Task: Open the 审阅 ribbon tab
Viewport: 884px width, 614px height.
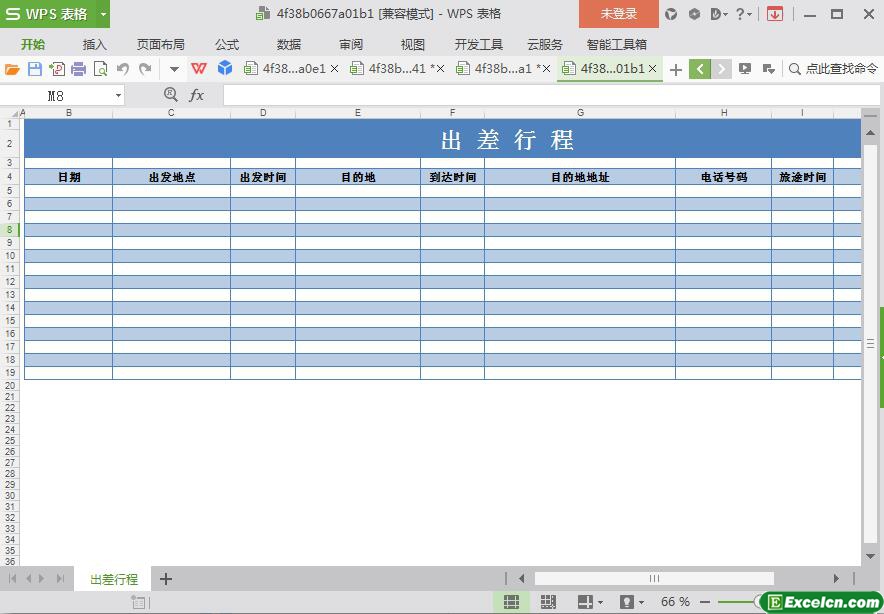Action: [x=351, y=44]
